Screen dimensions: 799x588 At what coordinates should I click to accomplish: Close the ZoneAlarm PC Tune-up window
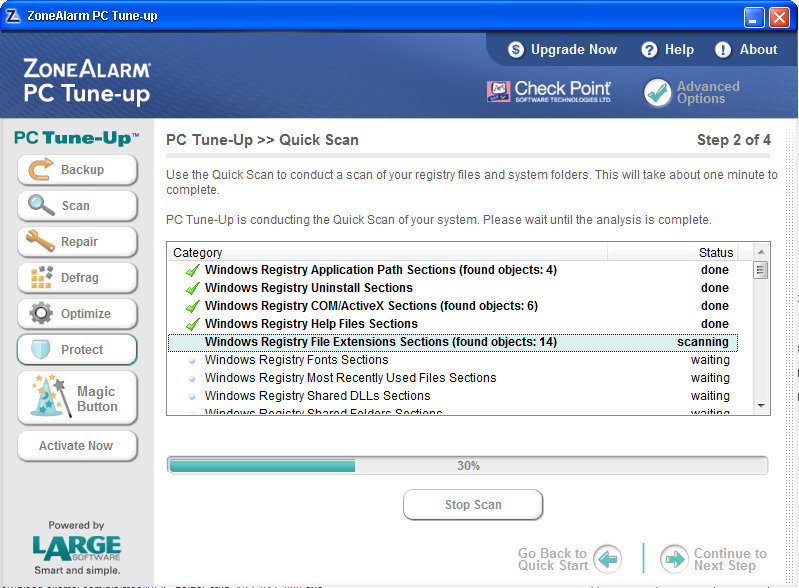(x=779, y=17)
